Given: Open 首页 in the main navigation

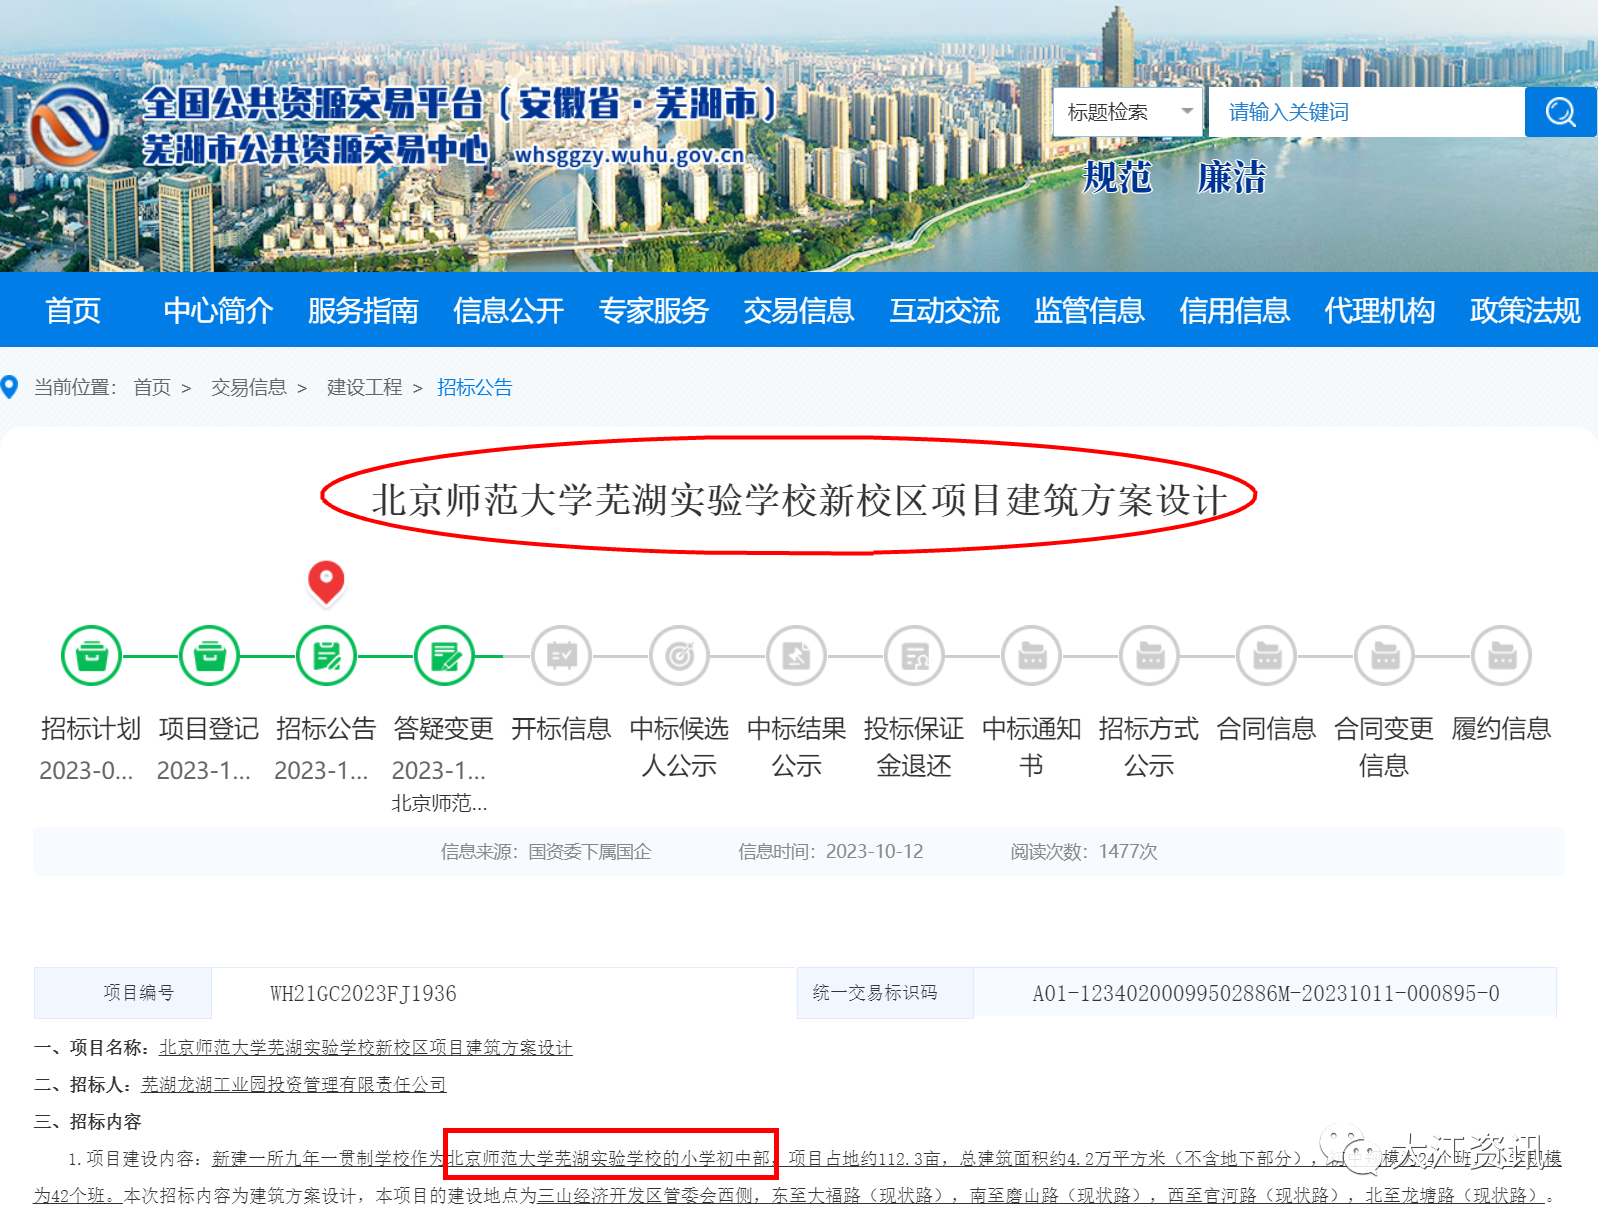Looking at the screenshot, I should pos(73,310).
